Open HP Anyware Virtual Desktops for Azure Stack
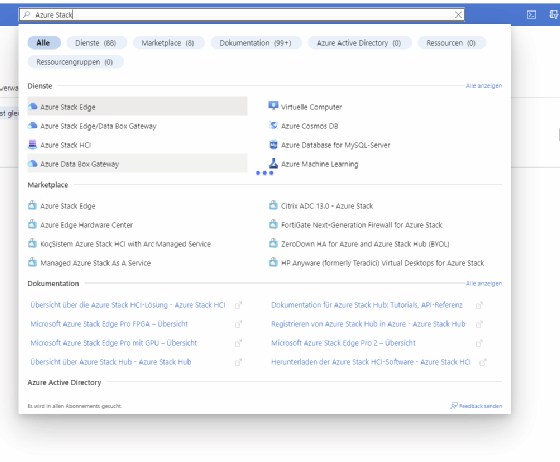This screenshot has width=560, height=462. point(382,263)
